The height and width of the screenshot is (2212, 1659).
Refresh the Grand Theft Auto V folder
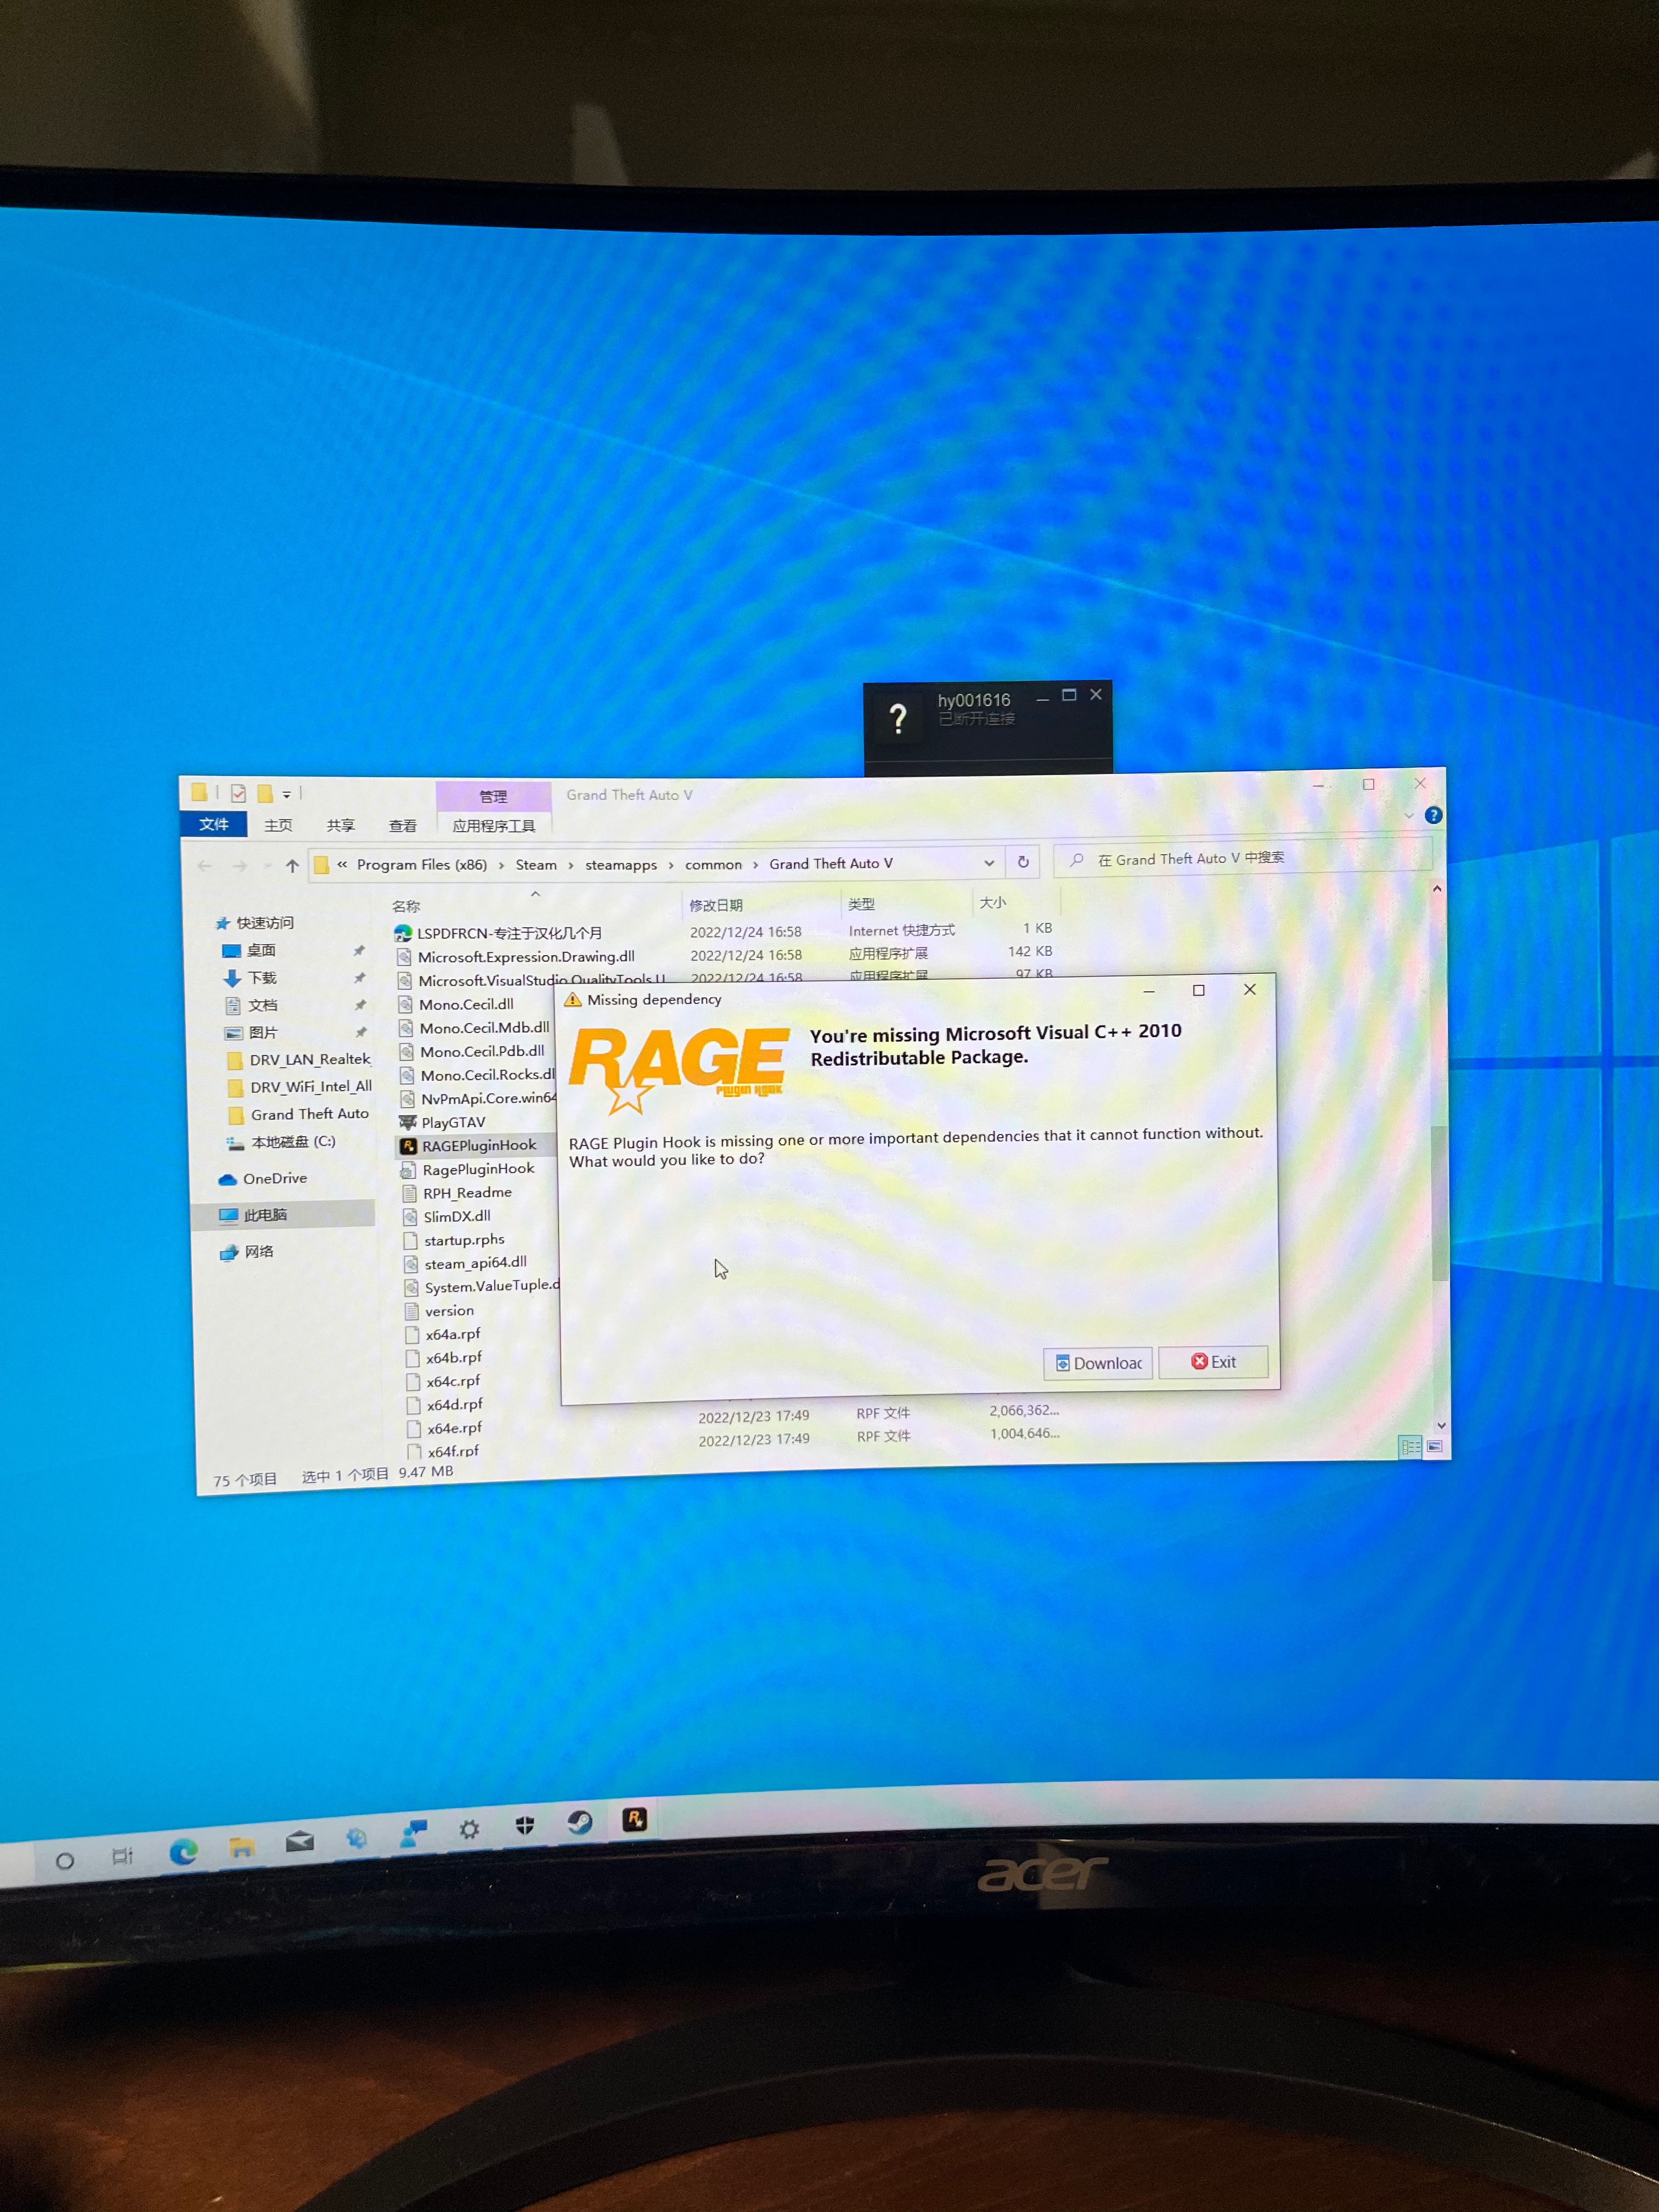[x=1023, y=861]
